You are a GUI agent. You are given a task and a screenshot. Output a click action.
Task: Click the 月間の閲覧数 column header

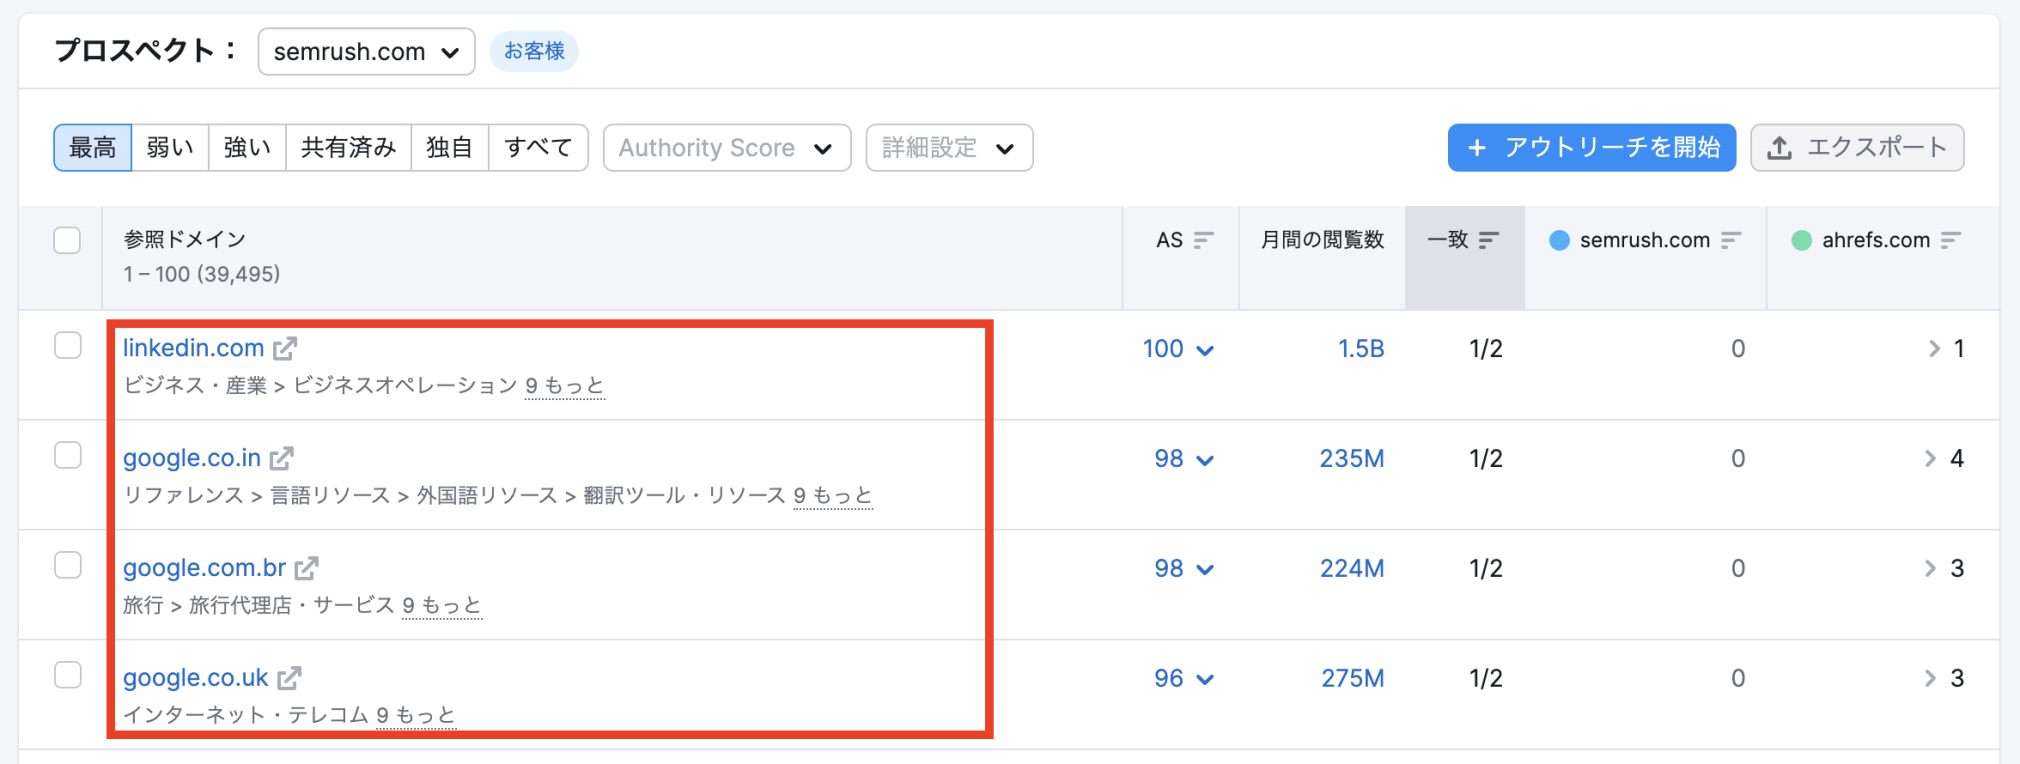pyautogui.click(x=1322, y=240)
